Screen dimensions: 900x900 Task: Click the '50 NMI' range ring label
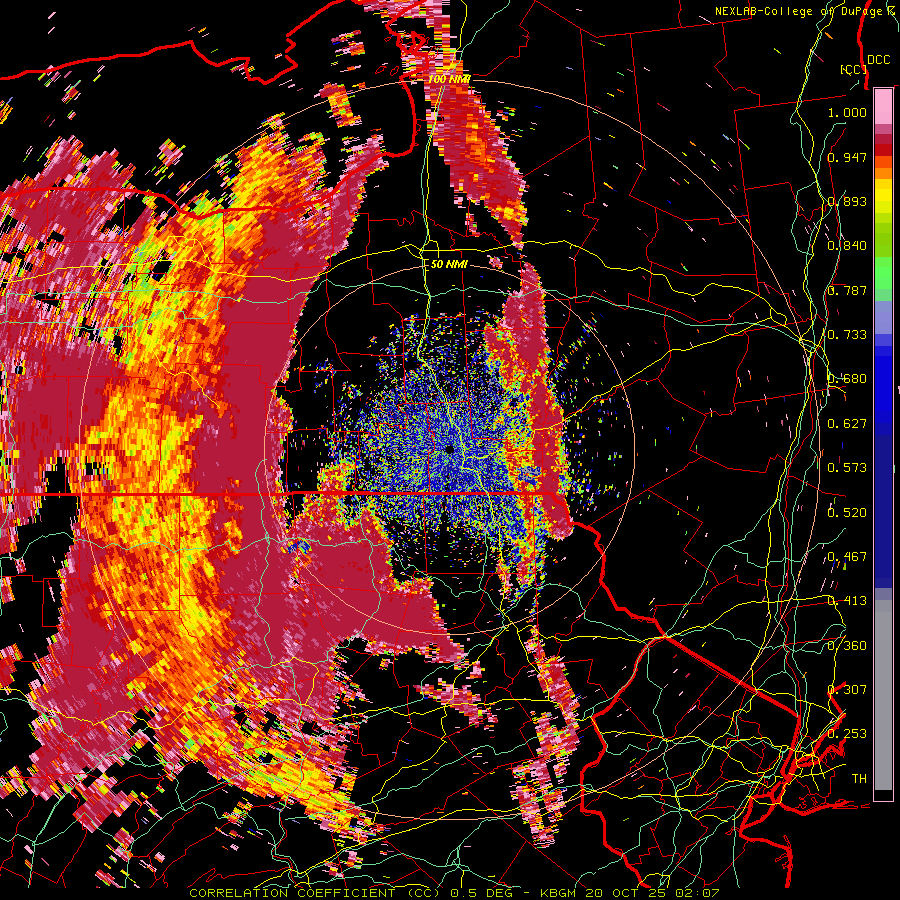tap(449, 264)
